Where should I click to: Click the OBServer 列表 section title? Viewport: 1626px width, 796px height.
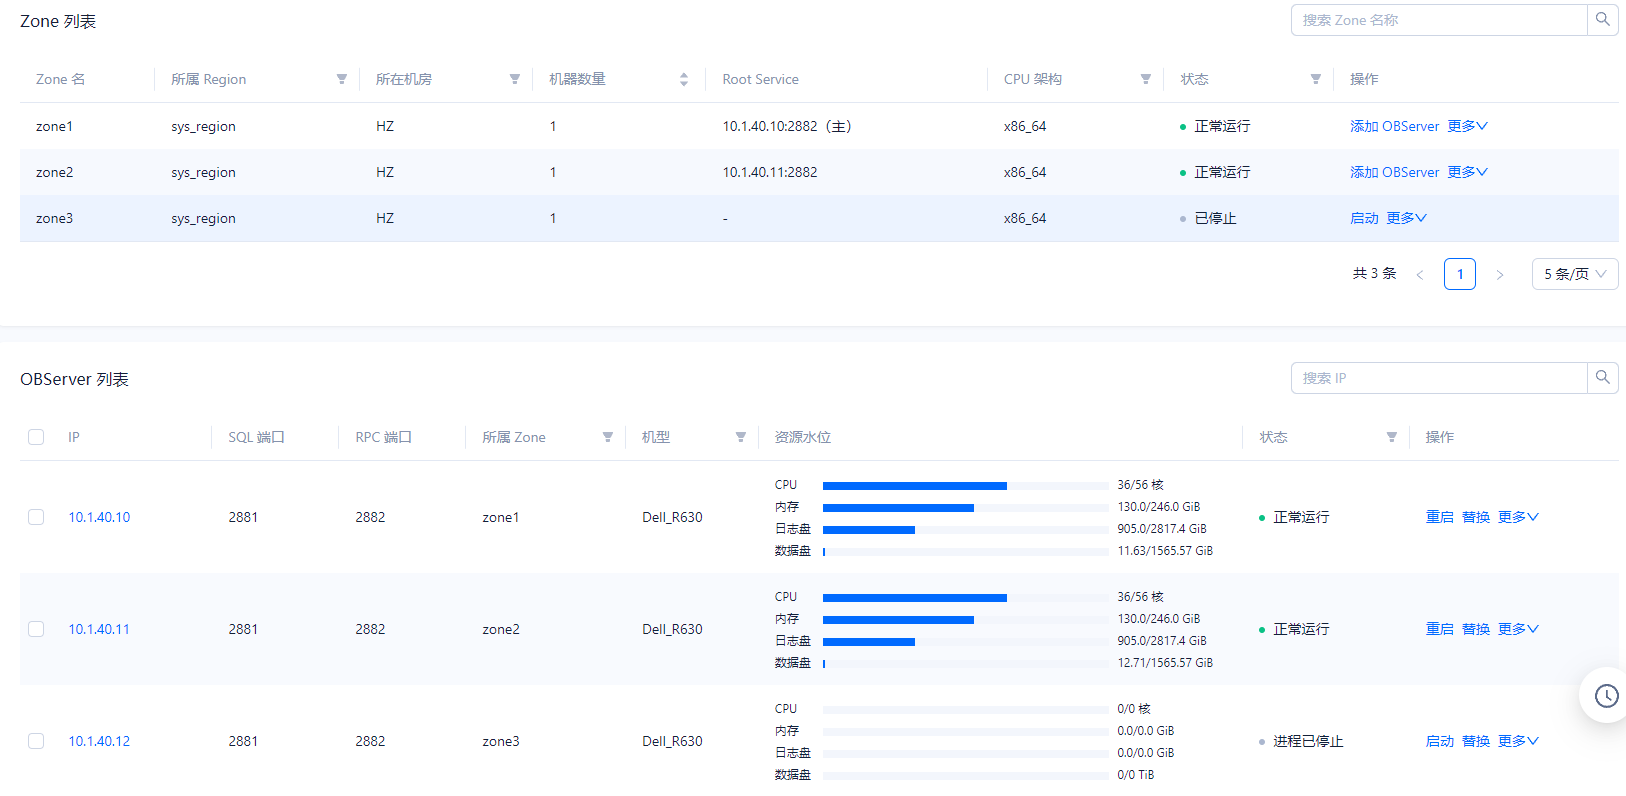pyautogui.click(x=74, y=379)
